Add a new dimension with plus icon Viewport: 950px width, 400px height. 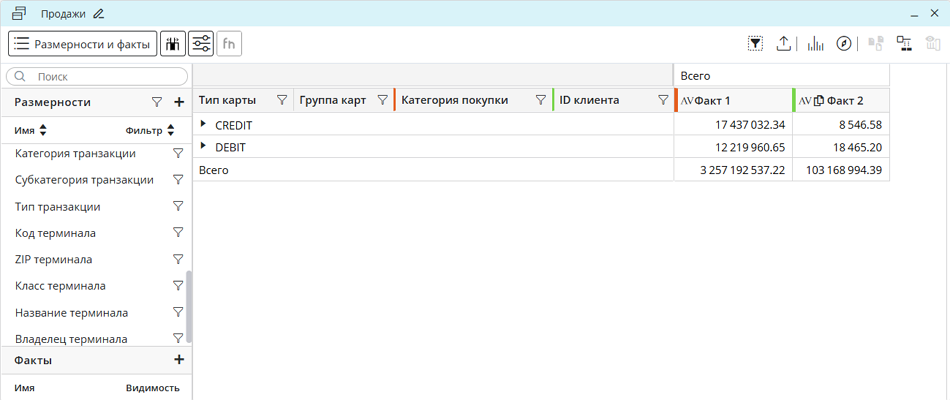tap(179, 102)
